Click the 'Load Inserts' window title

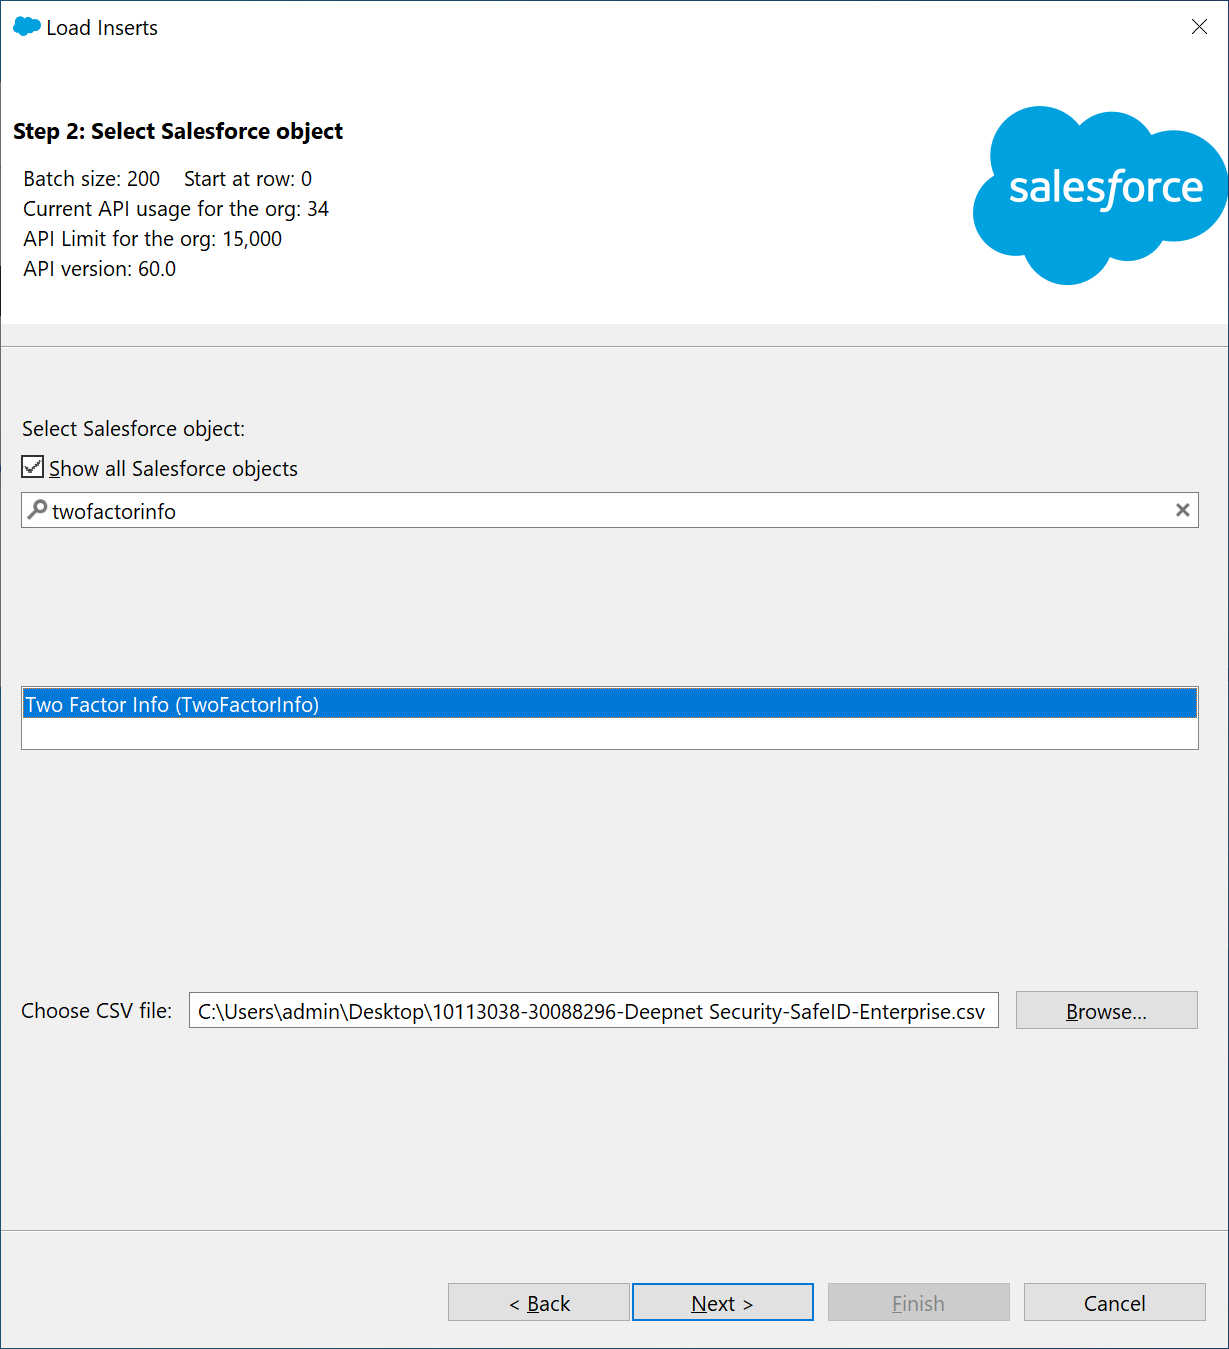[102, 28]
